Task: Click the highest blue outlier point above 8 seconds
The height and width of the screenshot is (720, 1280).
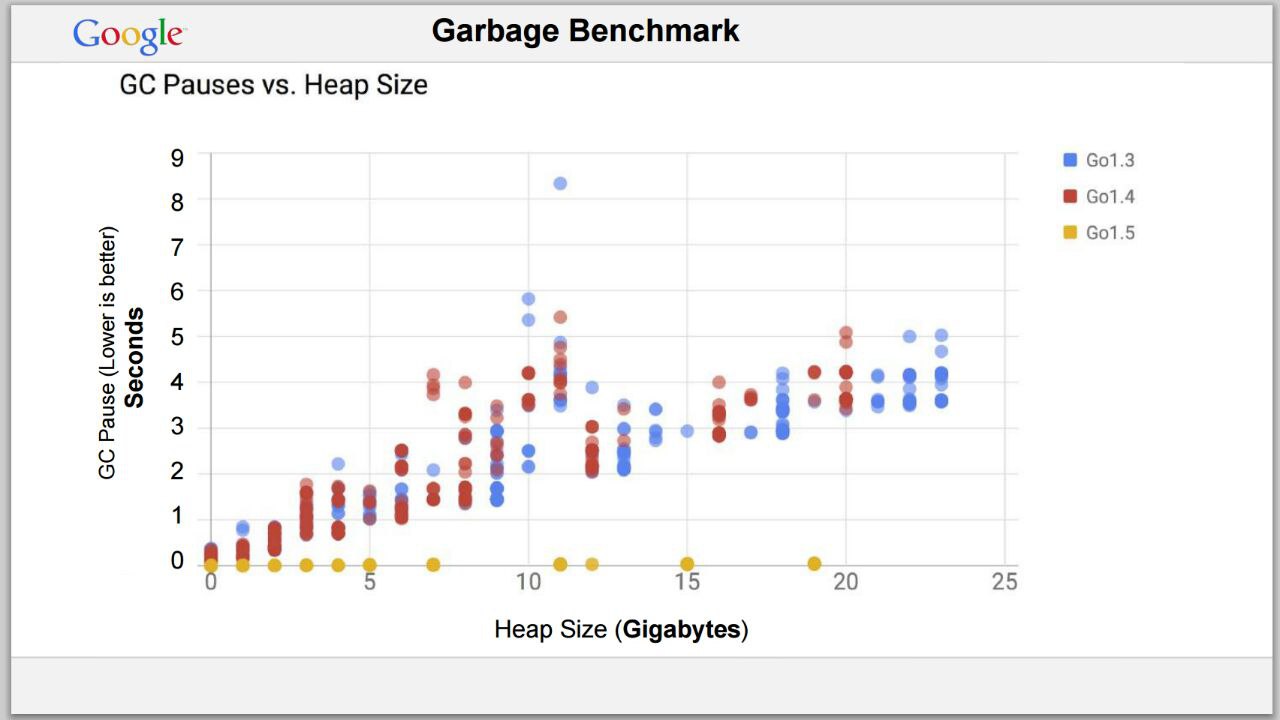Action: 560,183
